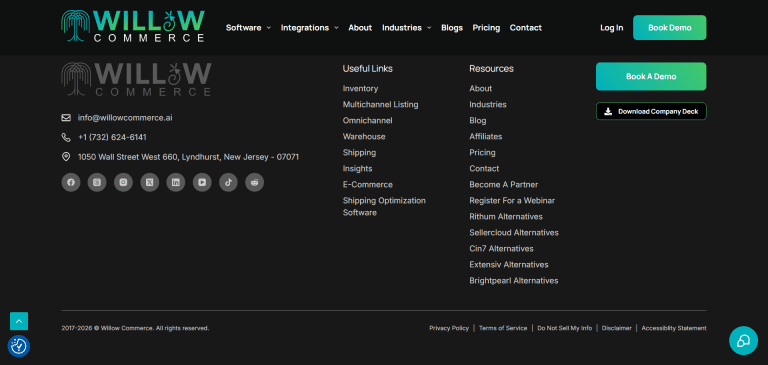Viewport: 768px width, 365px height.
Task: Open the Brightpearl Alternatives link
Action: [514, 281]
